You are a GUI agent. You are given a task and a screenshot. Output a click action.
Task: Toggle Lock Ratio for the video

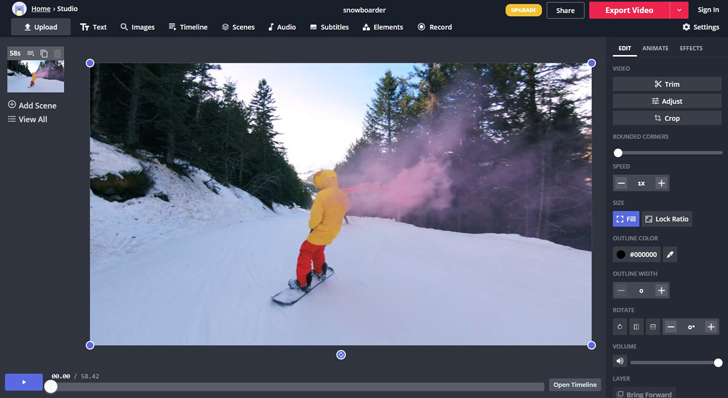click(x=667, y=219)
